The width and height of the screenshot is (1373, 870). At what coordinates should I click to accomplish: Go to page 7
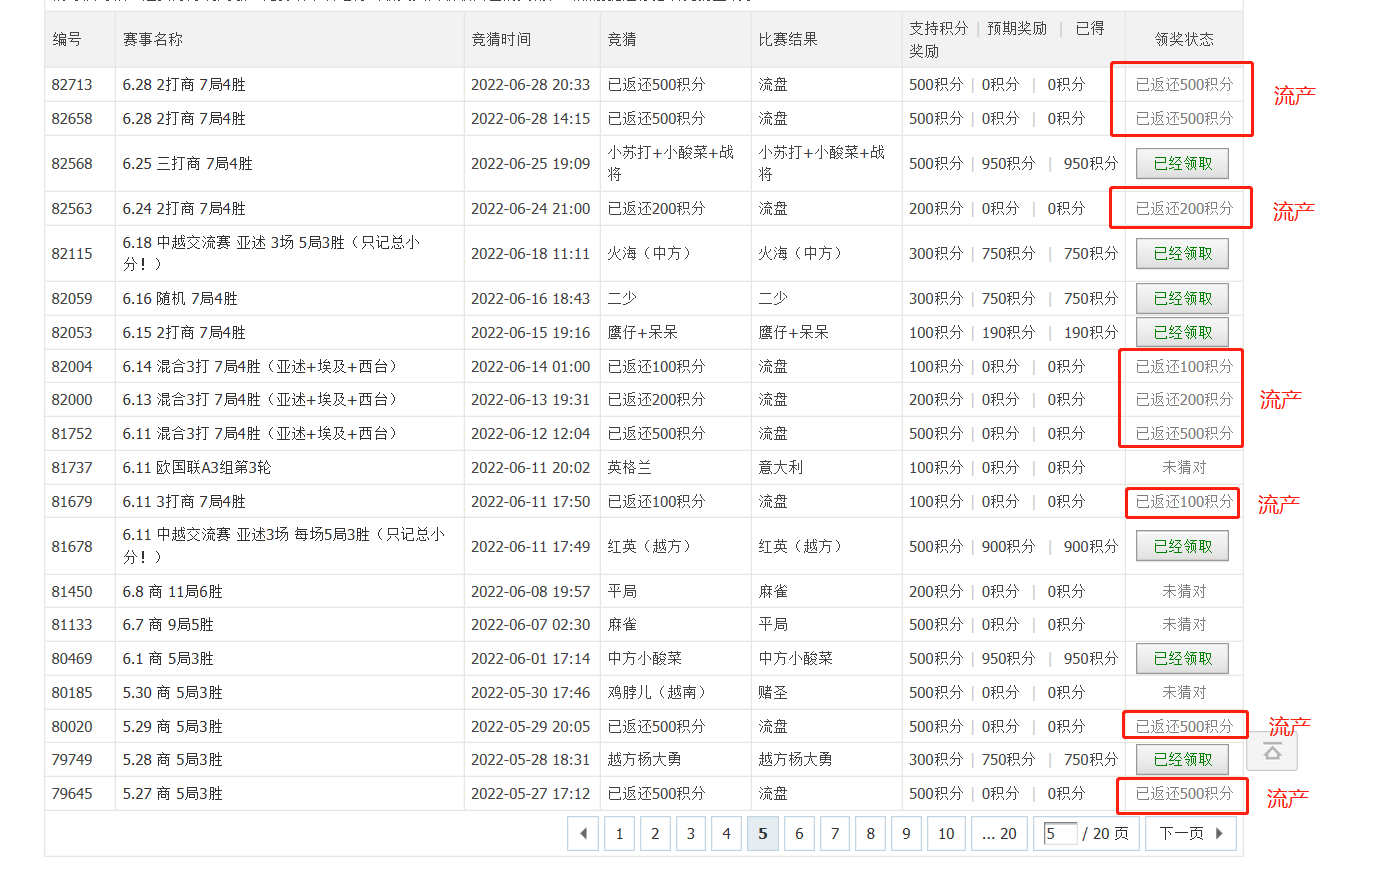coord(835,833)
